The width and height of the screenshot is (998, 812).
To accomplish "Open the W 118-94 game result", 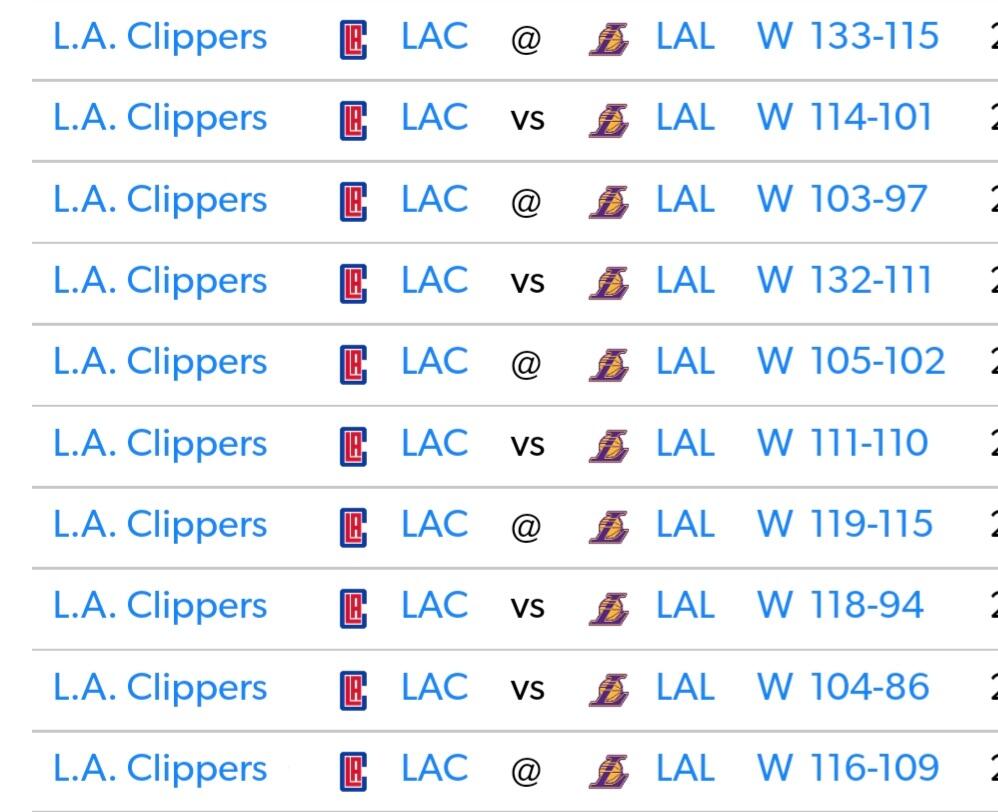I will coord(840,605).
